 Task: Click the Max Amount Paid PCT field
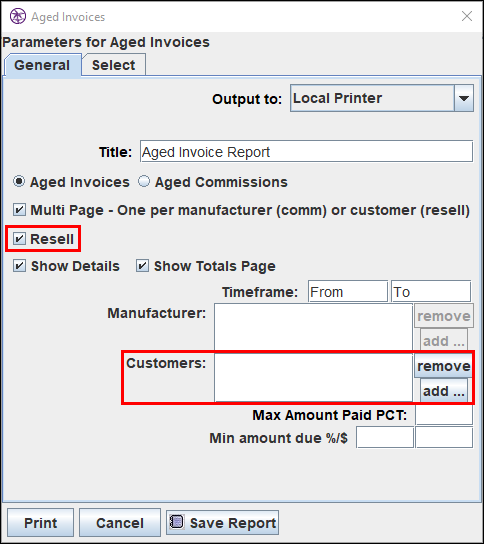point(444,415)
